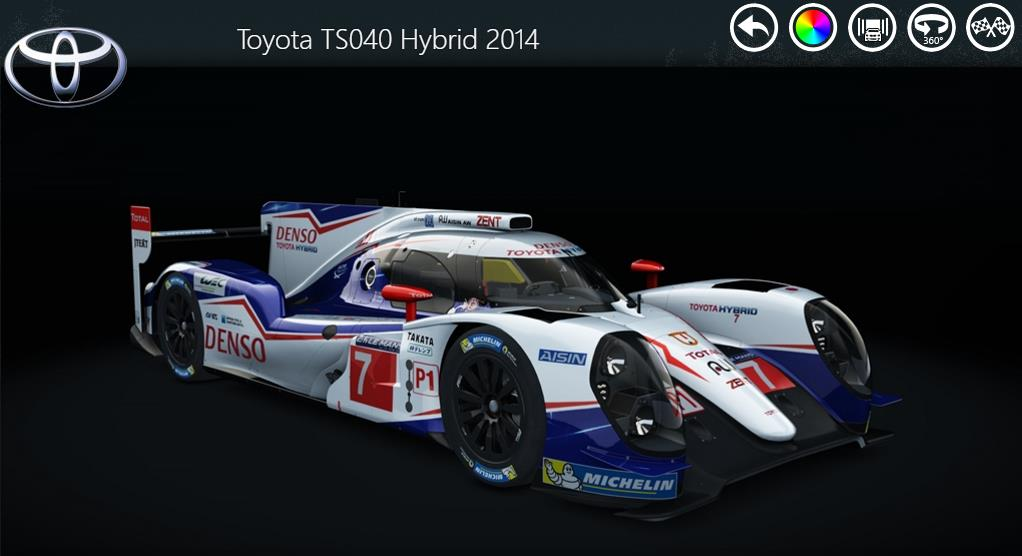Activate the 360° rotate view icon
Image resolution: width=1022 pixels, height=556 pixels.
click(931, 27)
